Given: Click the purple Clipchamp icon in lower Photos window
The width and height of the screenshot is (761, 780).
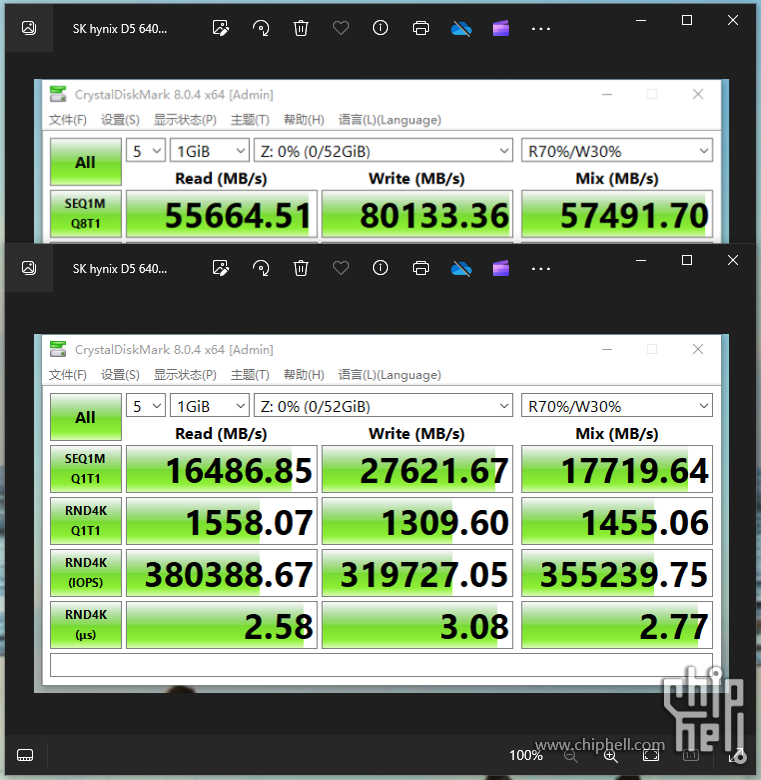Looking at the screenshot, I should click(x=501, y=268).
